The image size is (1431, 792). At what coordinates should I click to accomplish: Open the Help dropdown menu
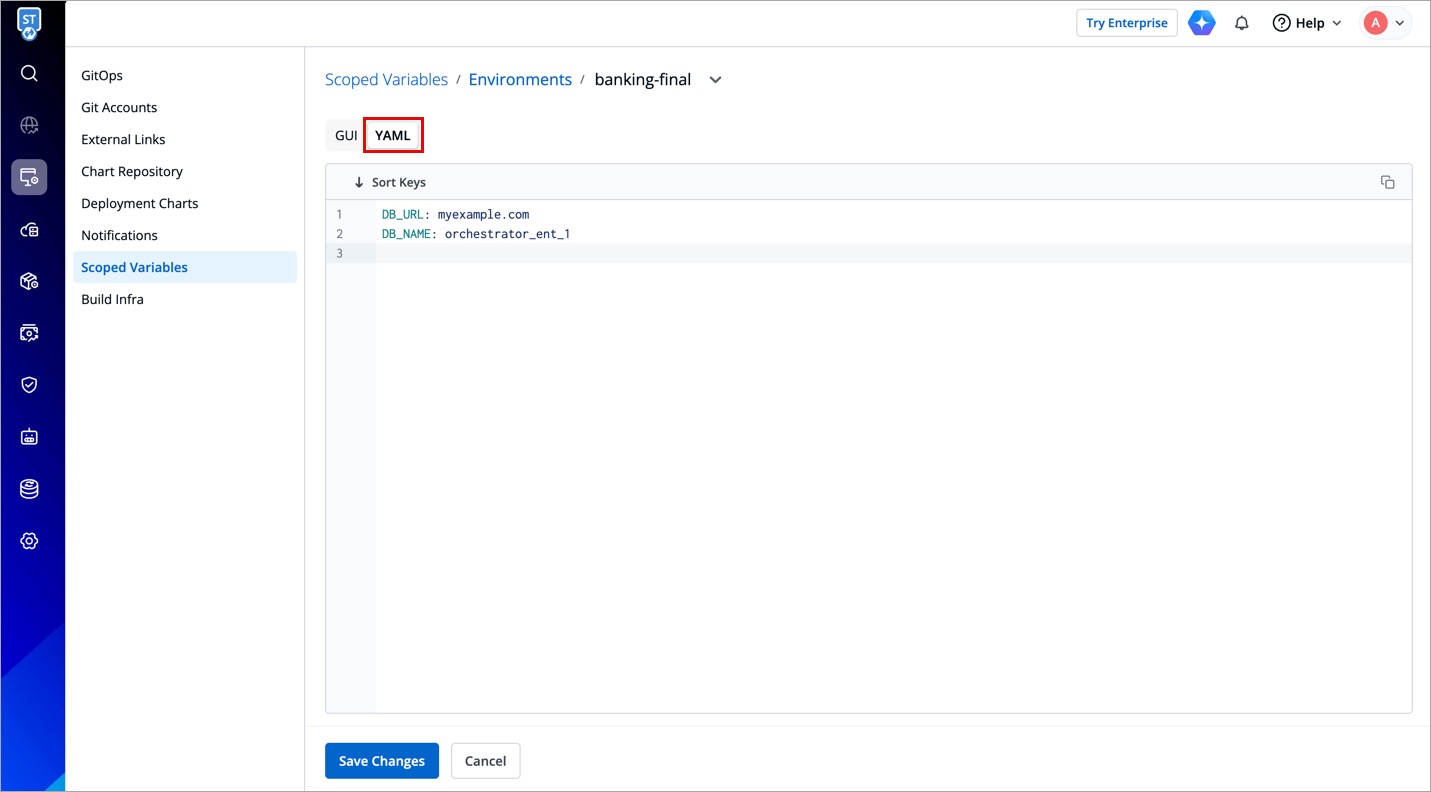click(x=1306, y=23)
